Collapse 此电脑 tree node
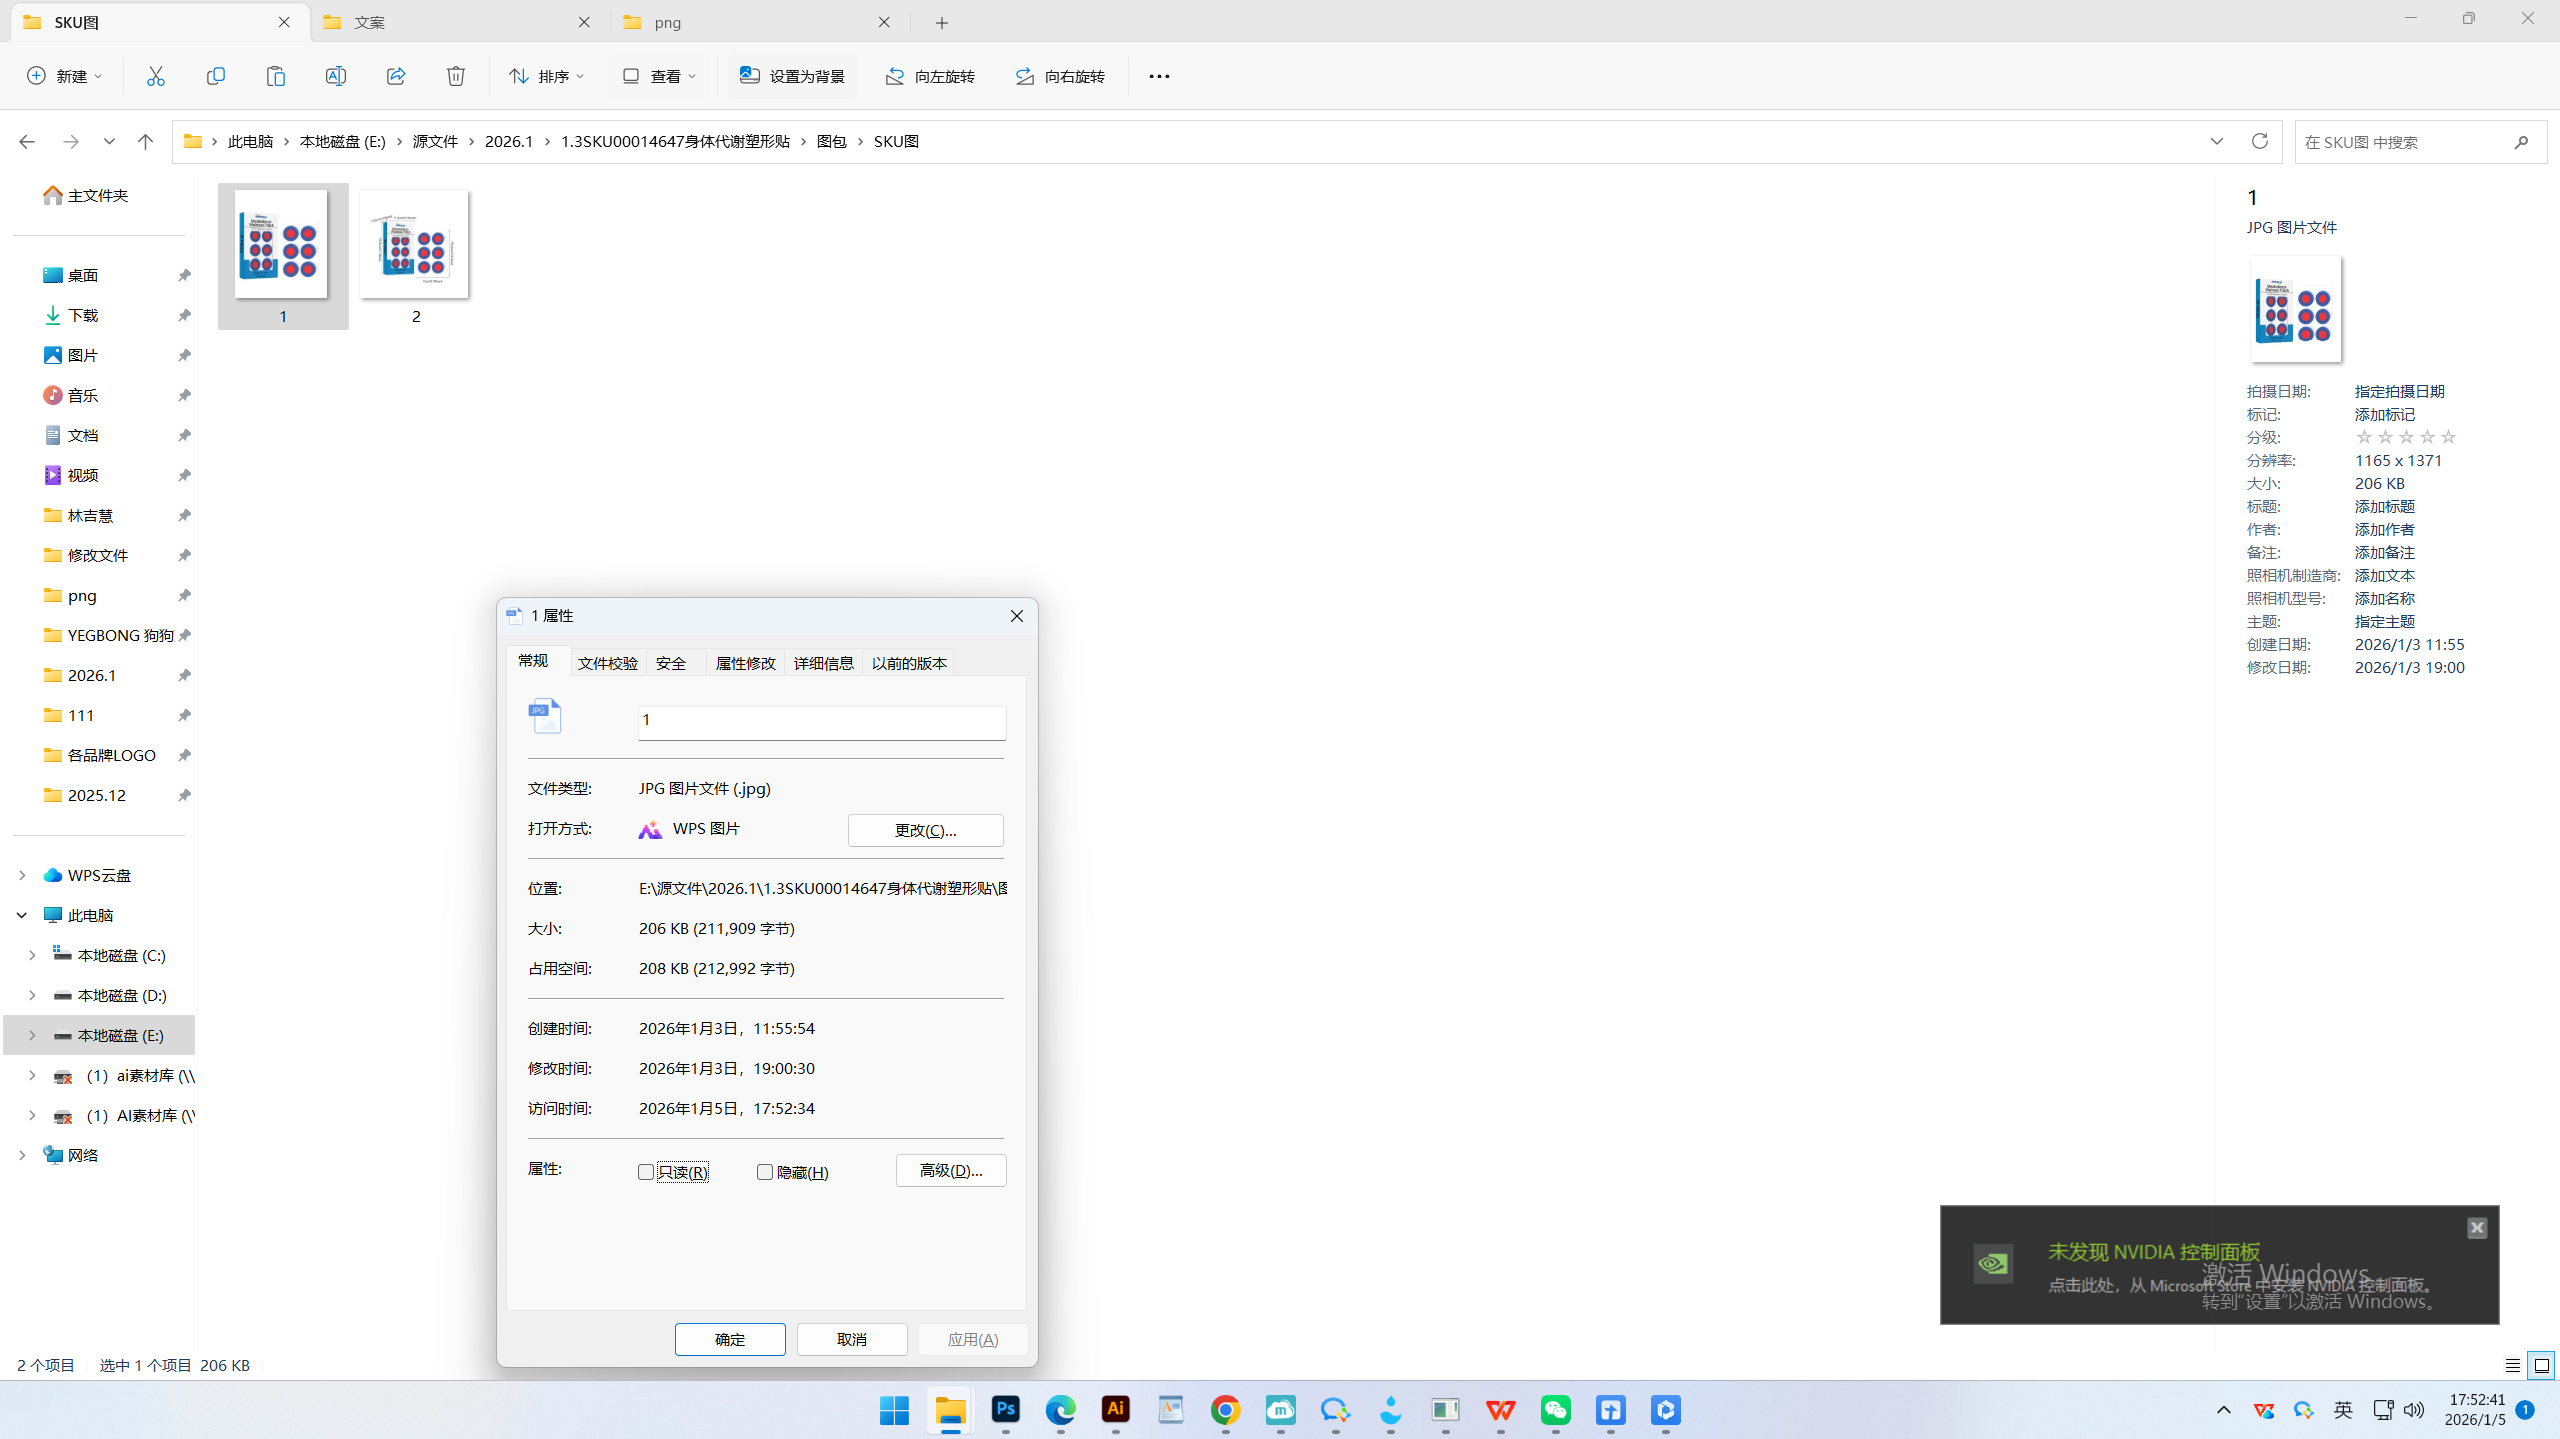The height and width of the screenshot is (1439, 2560). click(22, 915)
